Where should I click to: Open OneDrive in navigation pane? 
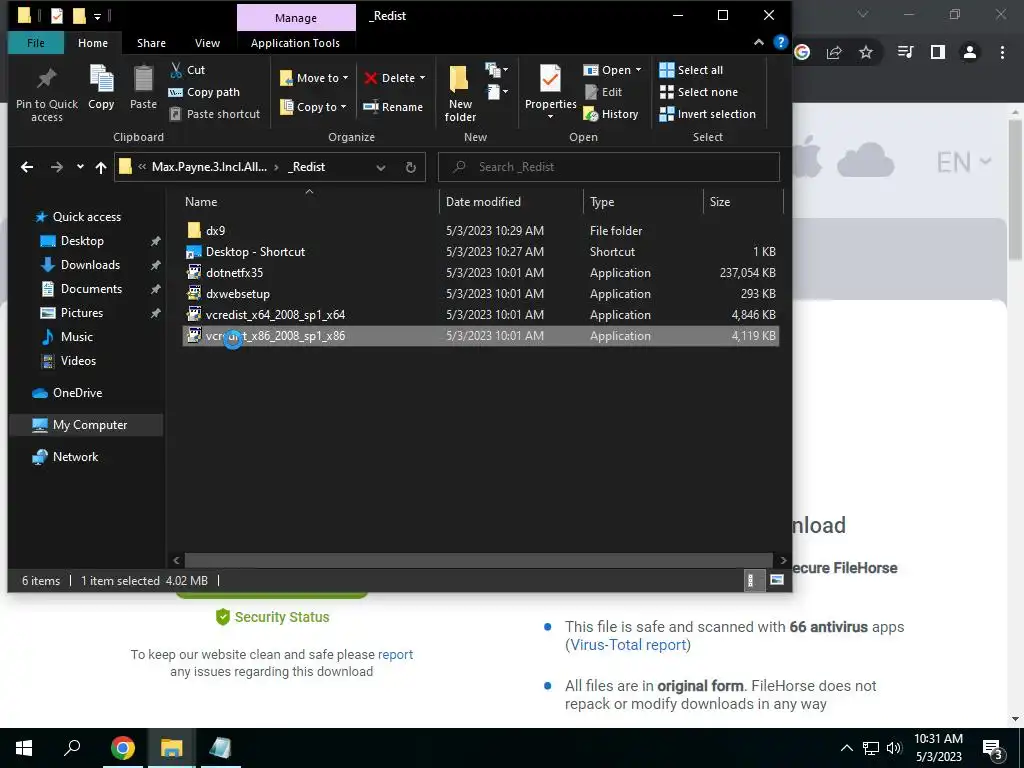point(77,393)
